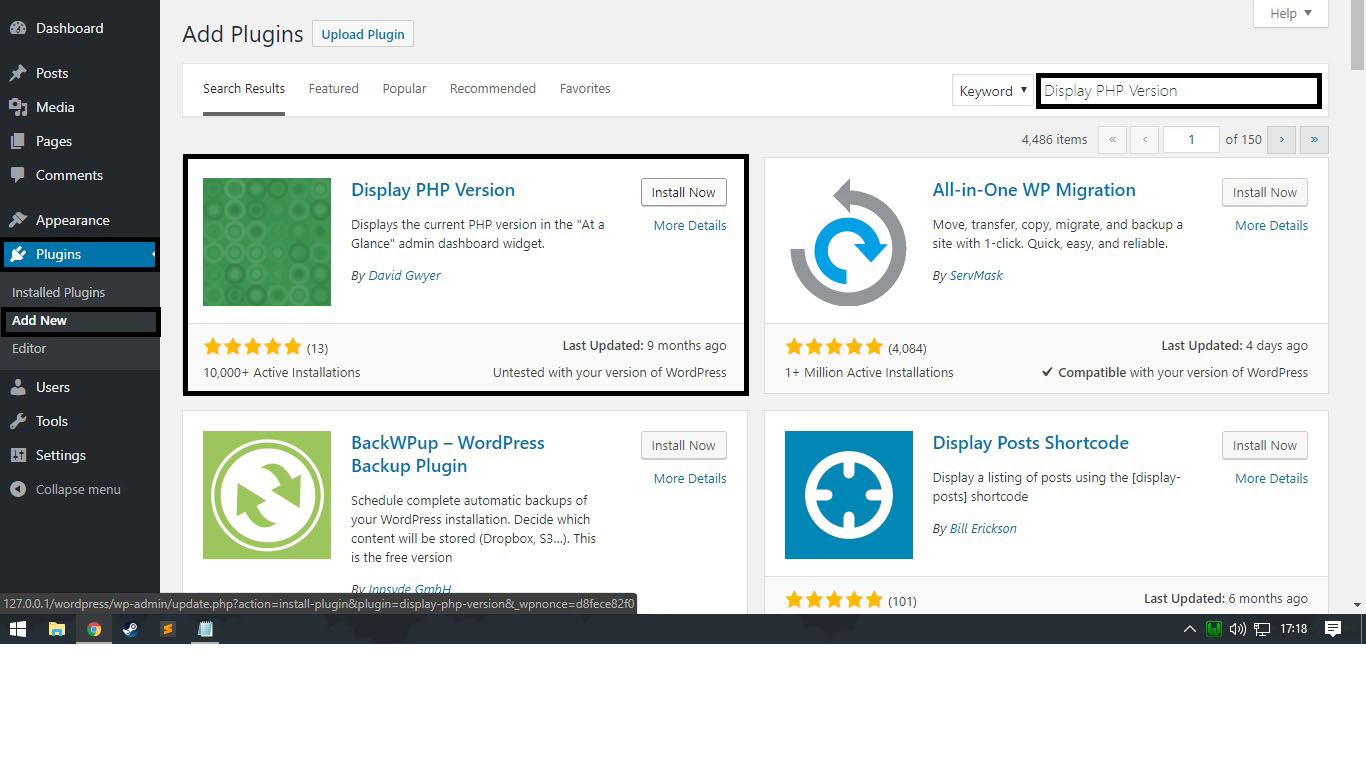Open More Details for Display Posts Shortcode
Viewport: 1366px width, 768px height.
pyautogui.click(x=1271, y=478)
